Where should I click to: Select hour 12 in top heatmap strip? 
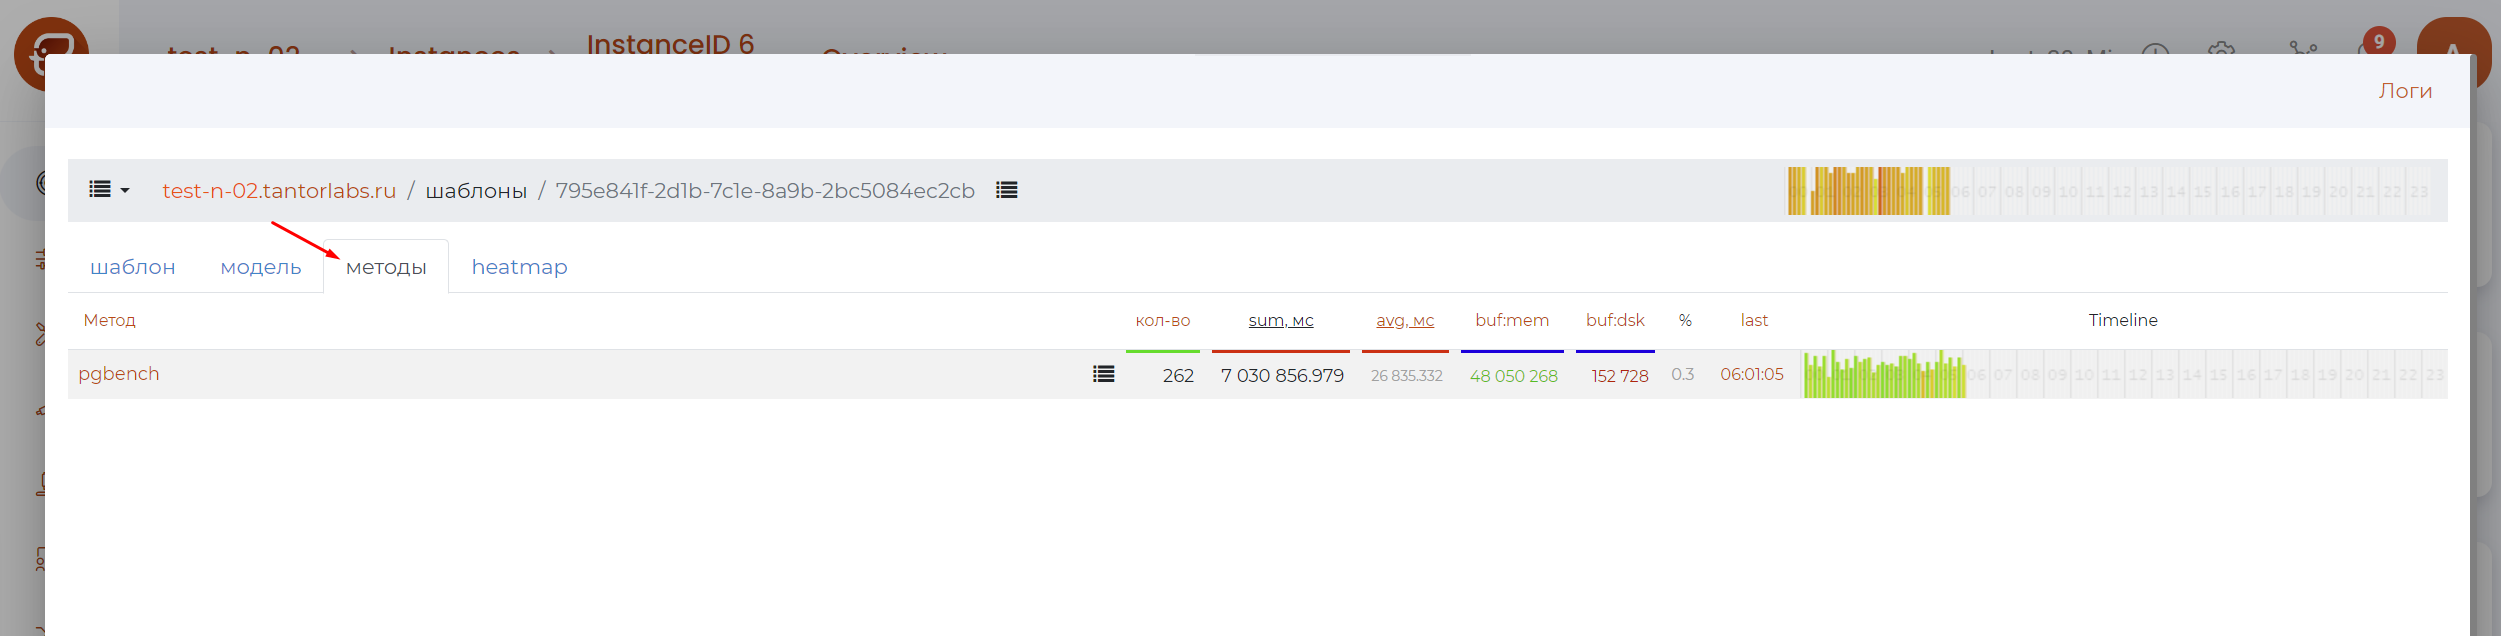[x=2122, y=191]
